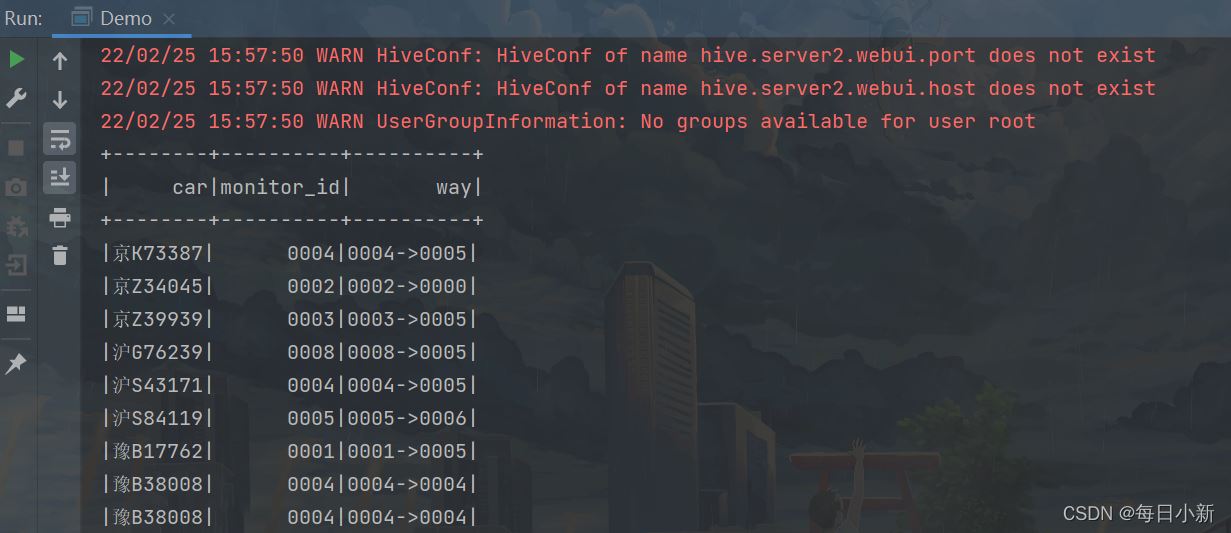Click the 京K73387 row in the table output

click(290, 253)
